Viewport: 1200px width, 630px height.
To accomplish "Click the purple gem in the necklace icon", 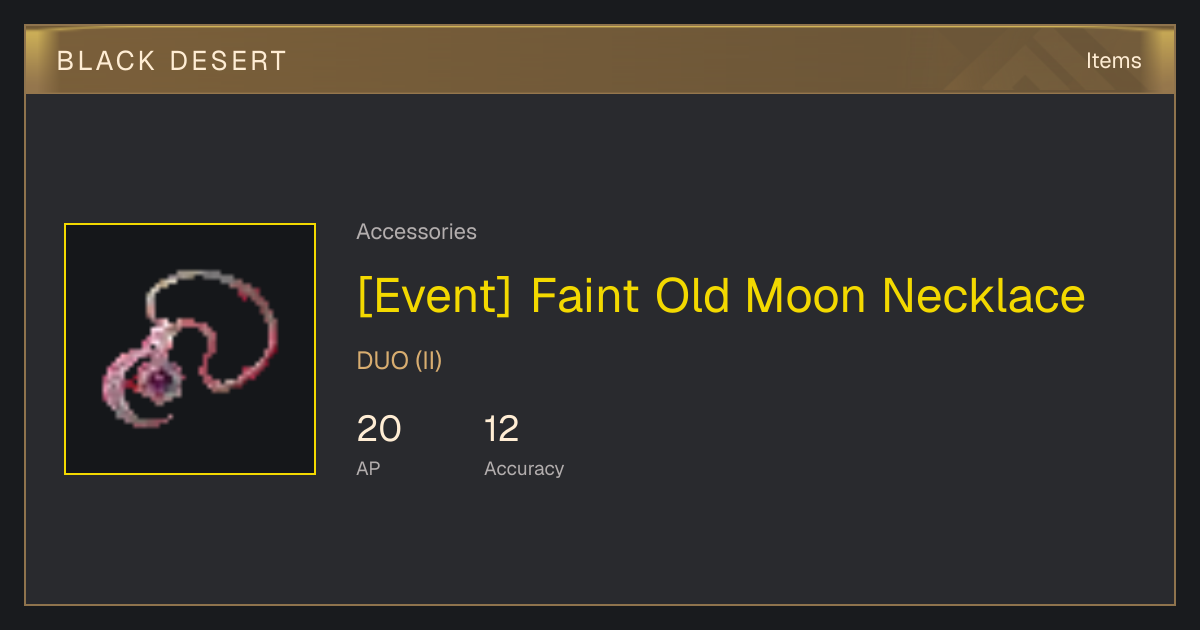I will click(157, 379).
